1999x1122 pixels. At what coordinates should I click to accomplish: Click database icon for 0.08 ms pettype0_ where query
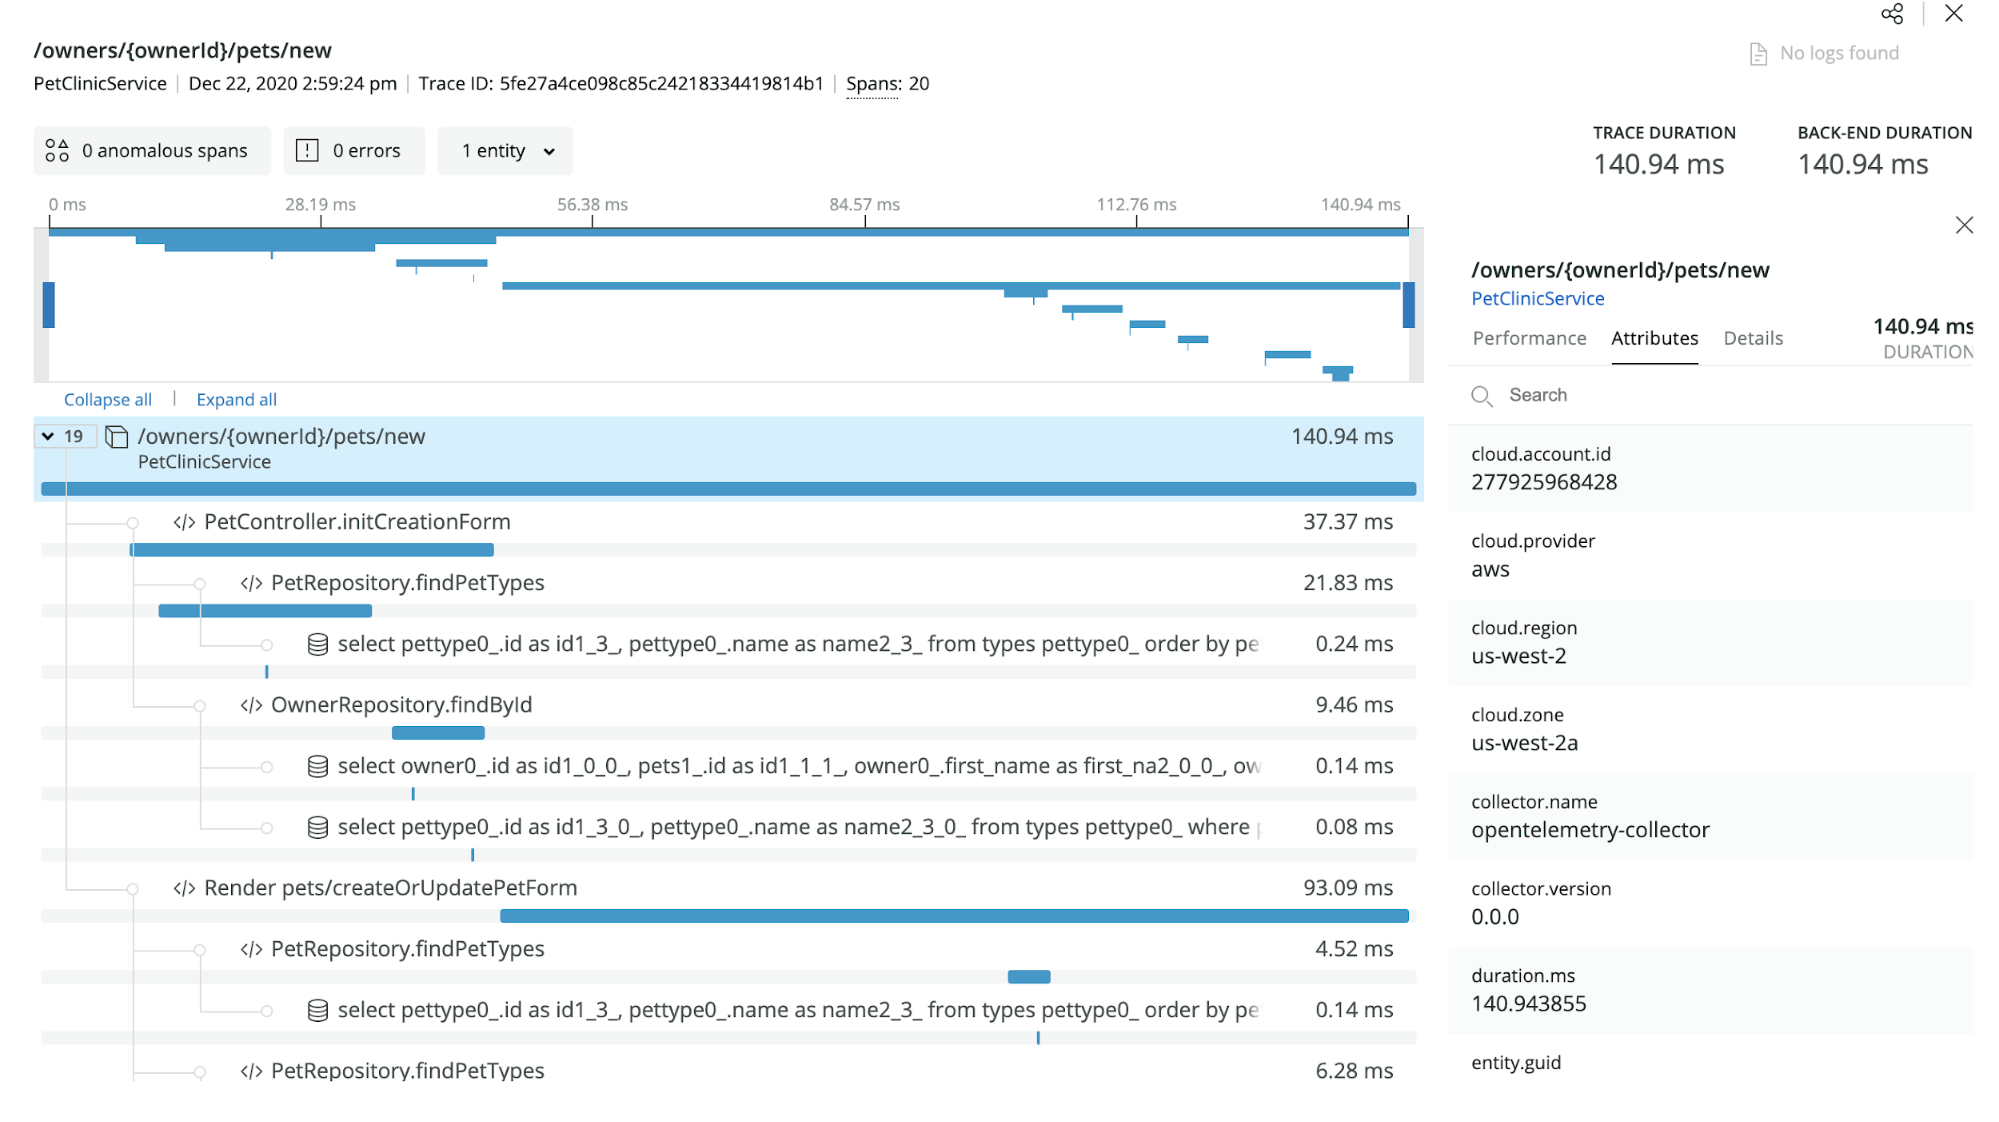pos(318,828)
